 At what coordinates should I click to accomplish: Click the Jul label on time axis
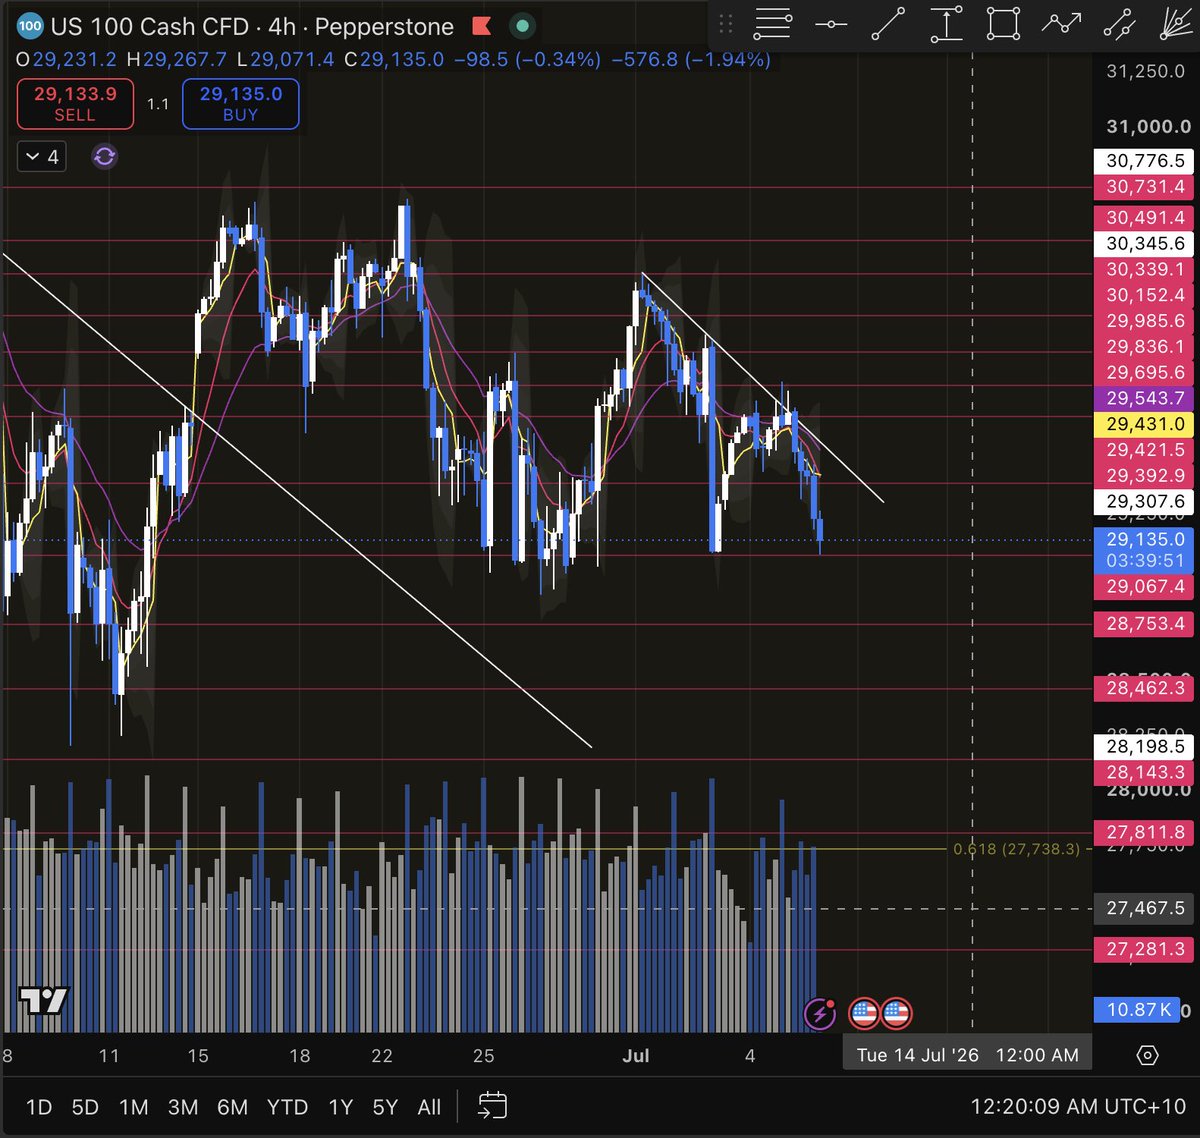click(x=636, y=1055)
